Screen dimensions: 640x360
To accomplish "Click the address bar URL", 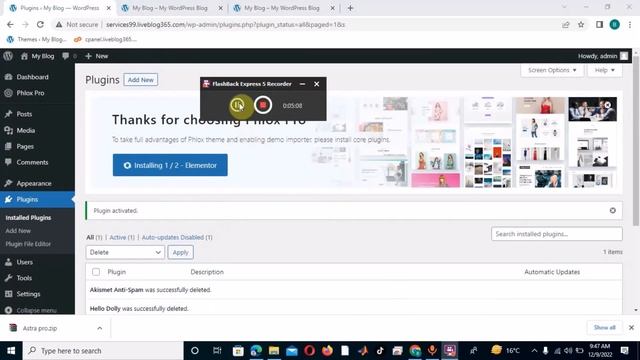I will pyautogui.click(x=225, y=24).
